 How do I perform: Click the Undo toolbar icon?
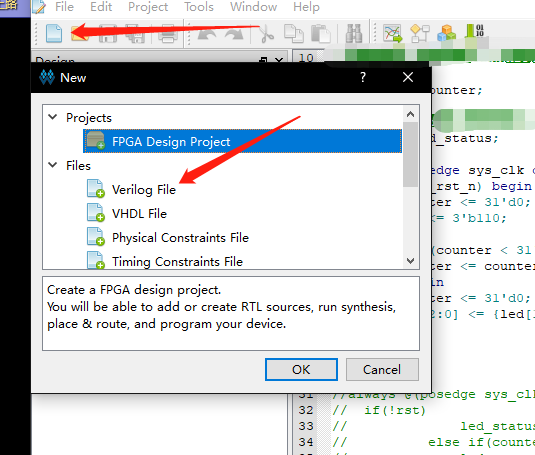click(206, 34)
